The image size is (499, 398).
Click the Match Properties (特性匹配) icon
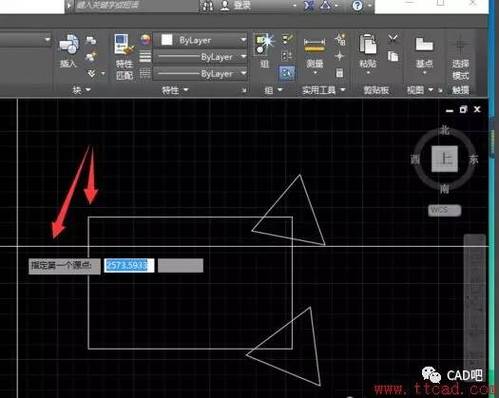(124, 44)
